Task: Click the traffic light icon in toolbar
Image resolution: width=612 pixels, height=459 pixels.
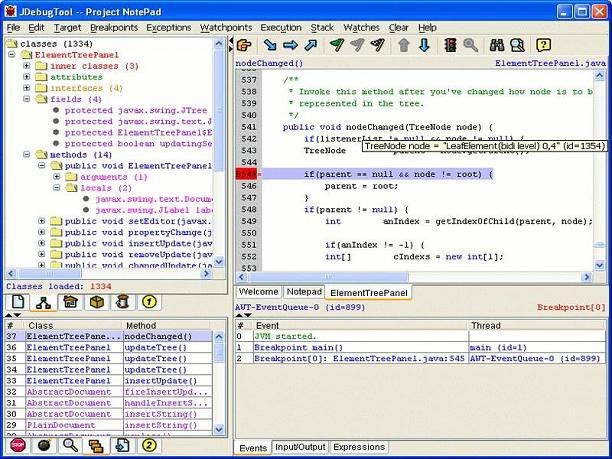Action: [x=450, y=45]
